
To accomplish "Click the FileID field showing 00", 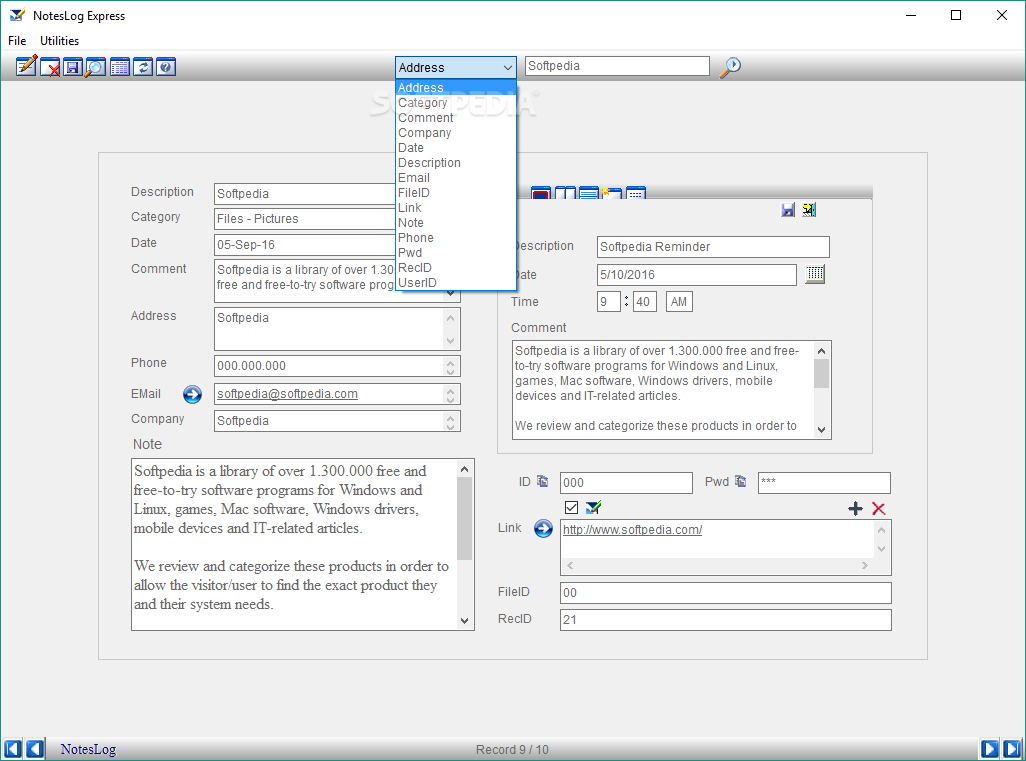I will [x=726, y=593].
